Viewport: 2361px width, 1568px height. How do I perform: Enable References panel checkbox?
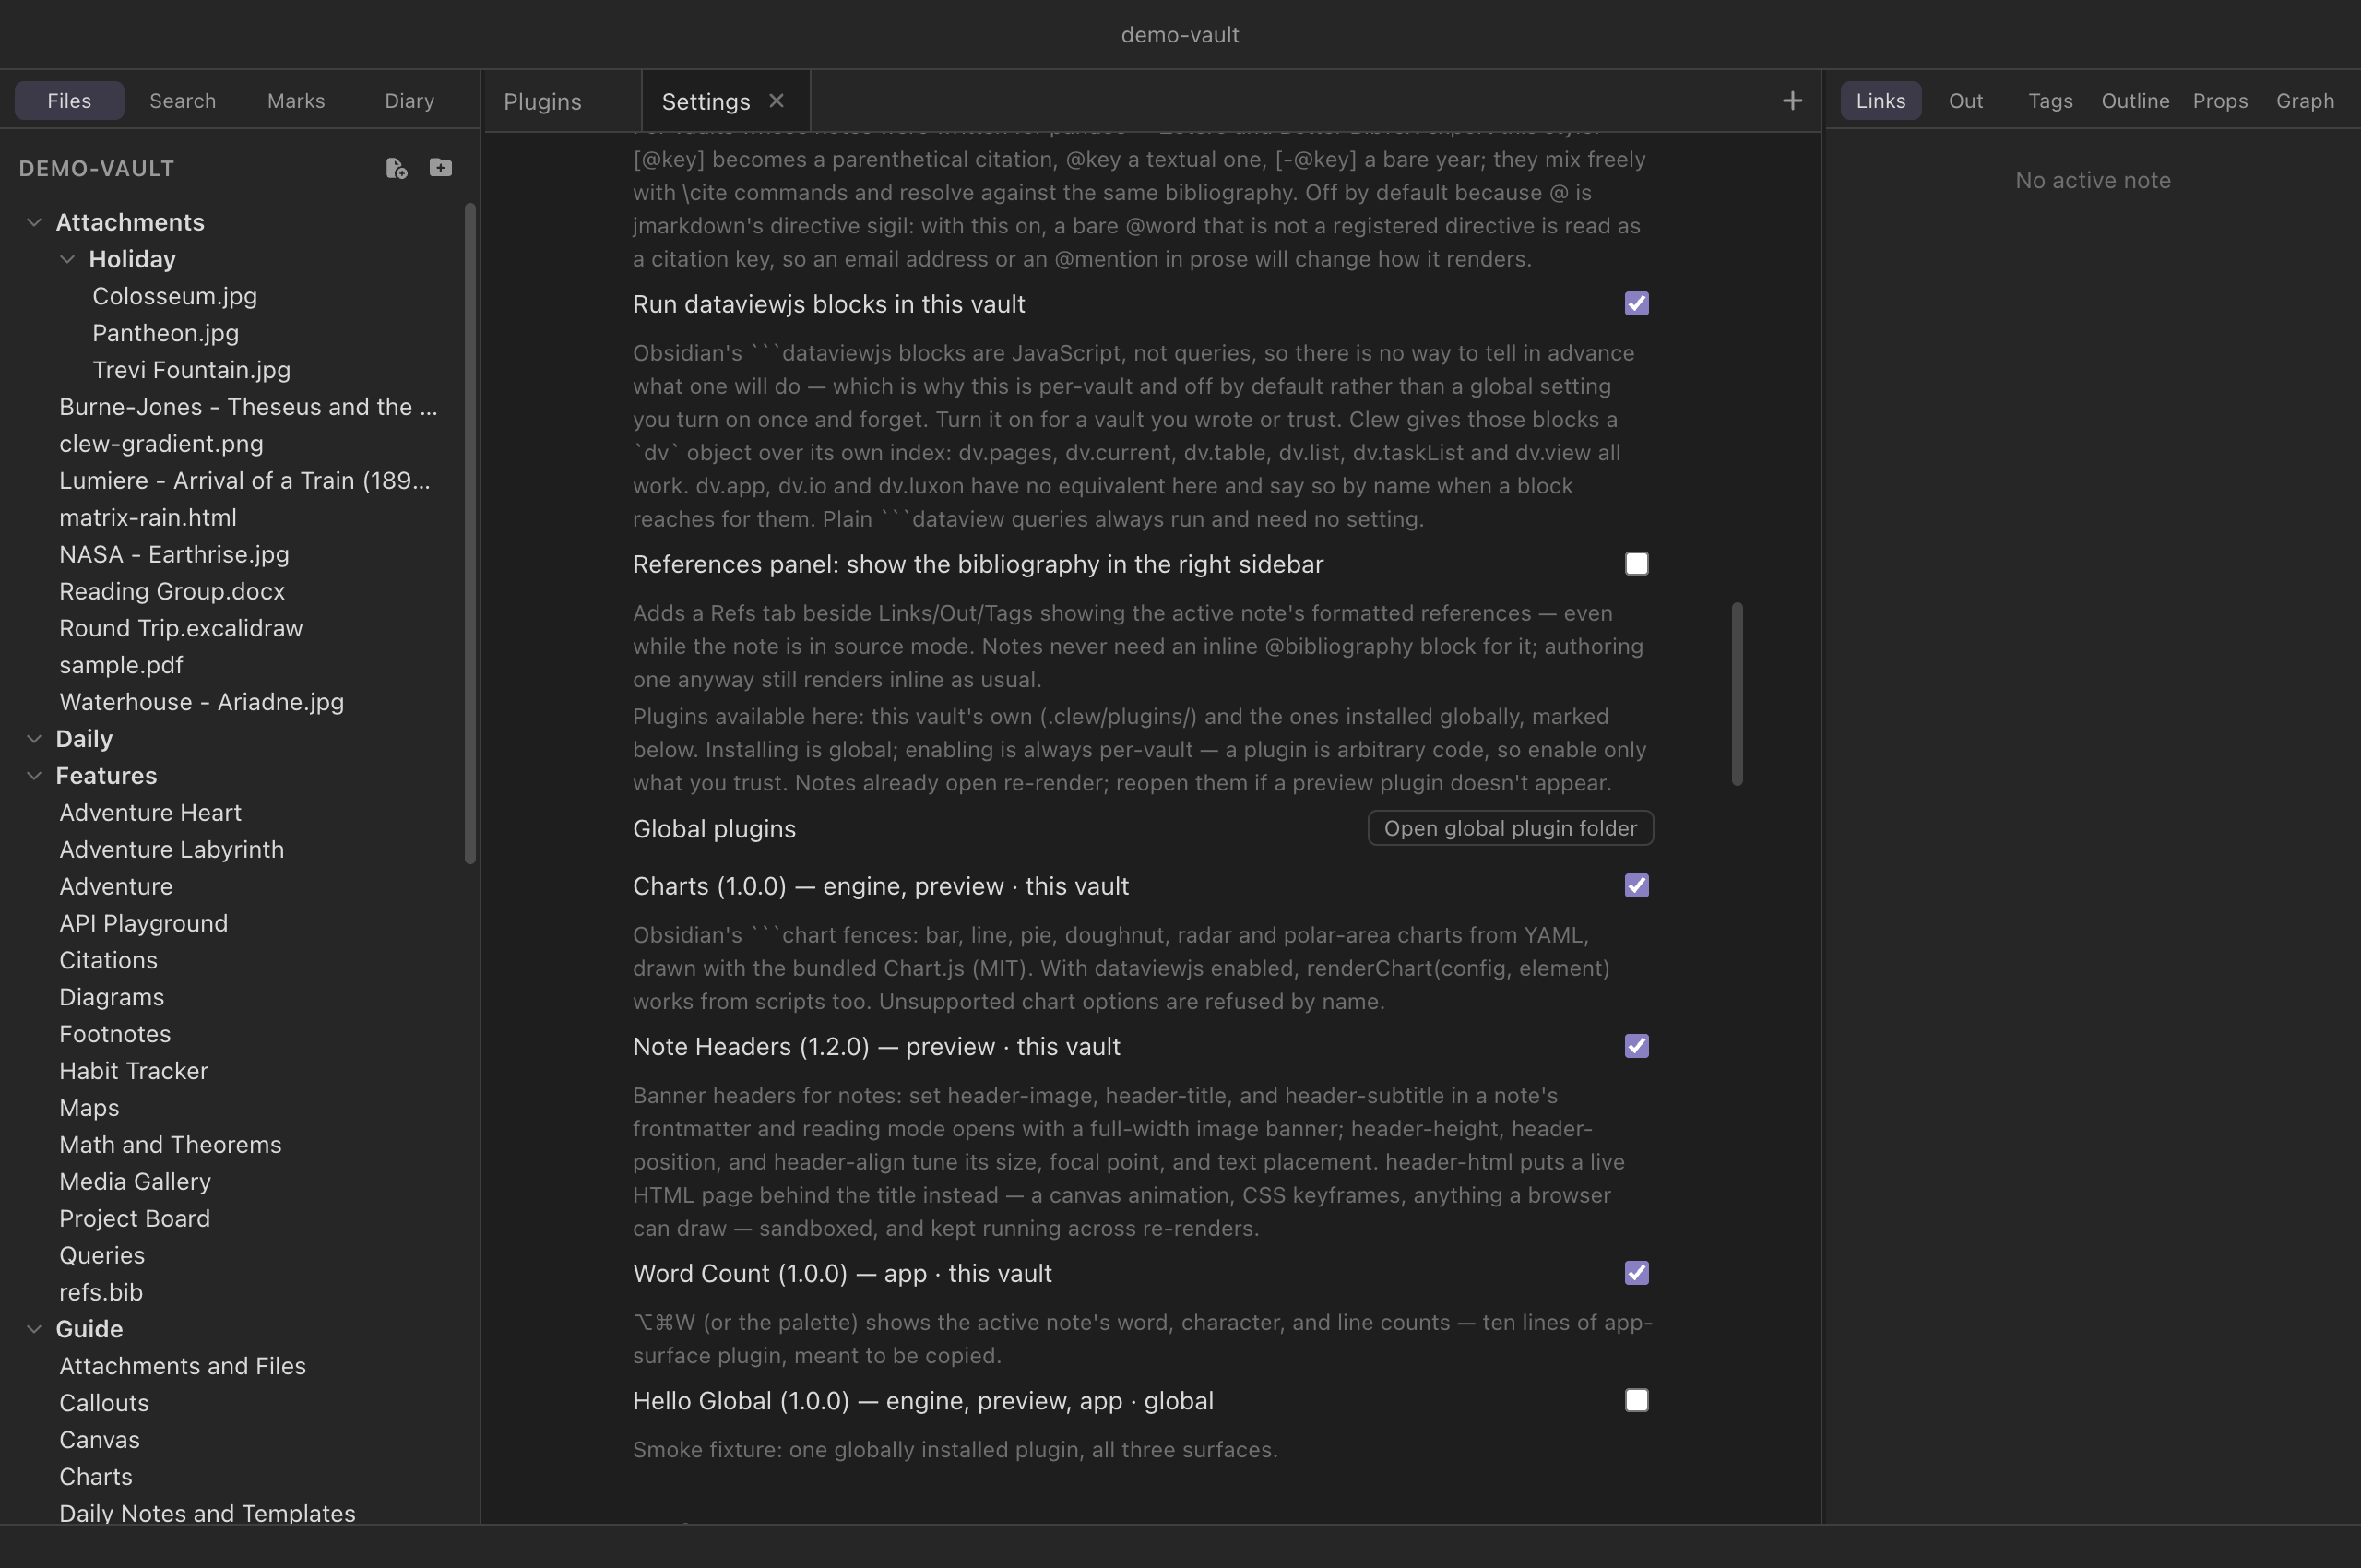point(1636,564)
